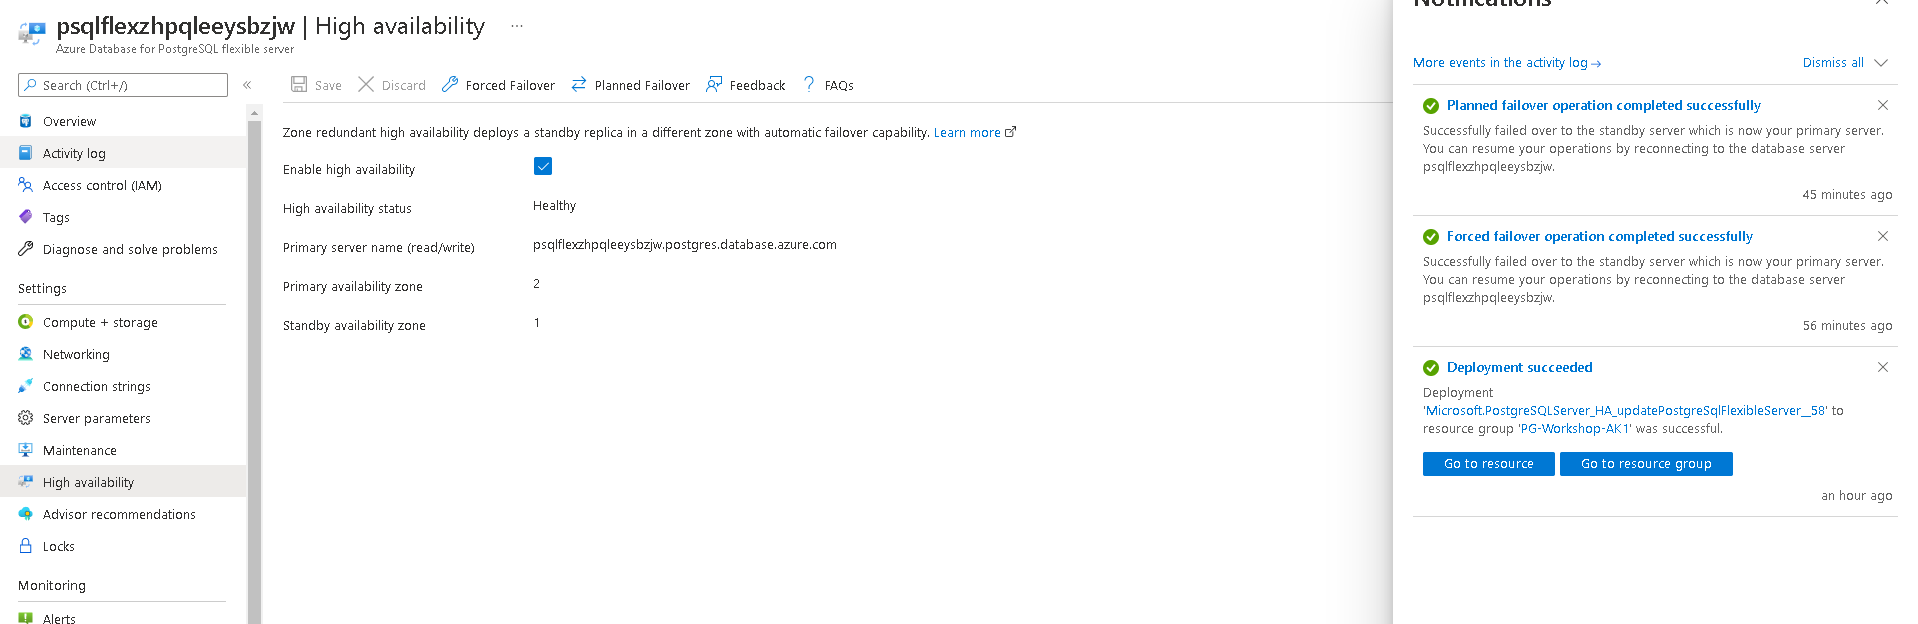This screenshot has width=1918, height=624.
Task: Dismiss the Forced failover notification
Action: pos(1883,236)
